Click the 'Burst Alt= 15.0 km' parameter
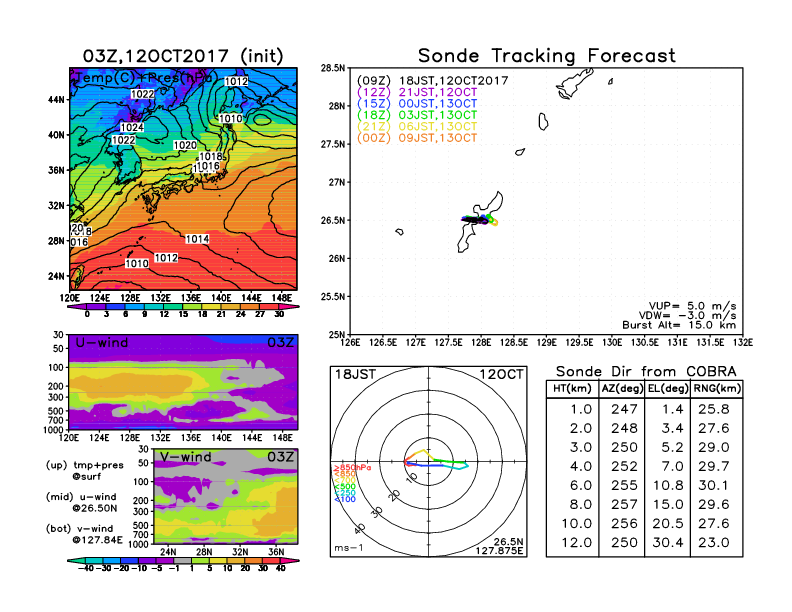This screenshot has height=612, width=792. (x=679, y=325)
